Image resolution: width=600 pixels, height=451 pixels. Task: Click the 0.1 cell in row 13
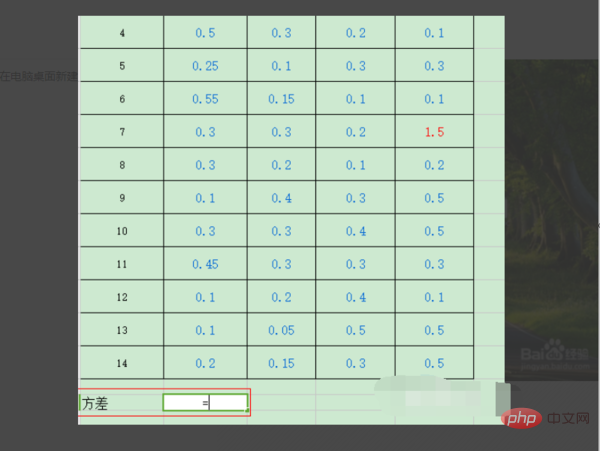[x=205, y=330]
